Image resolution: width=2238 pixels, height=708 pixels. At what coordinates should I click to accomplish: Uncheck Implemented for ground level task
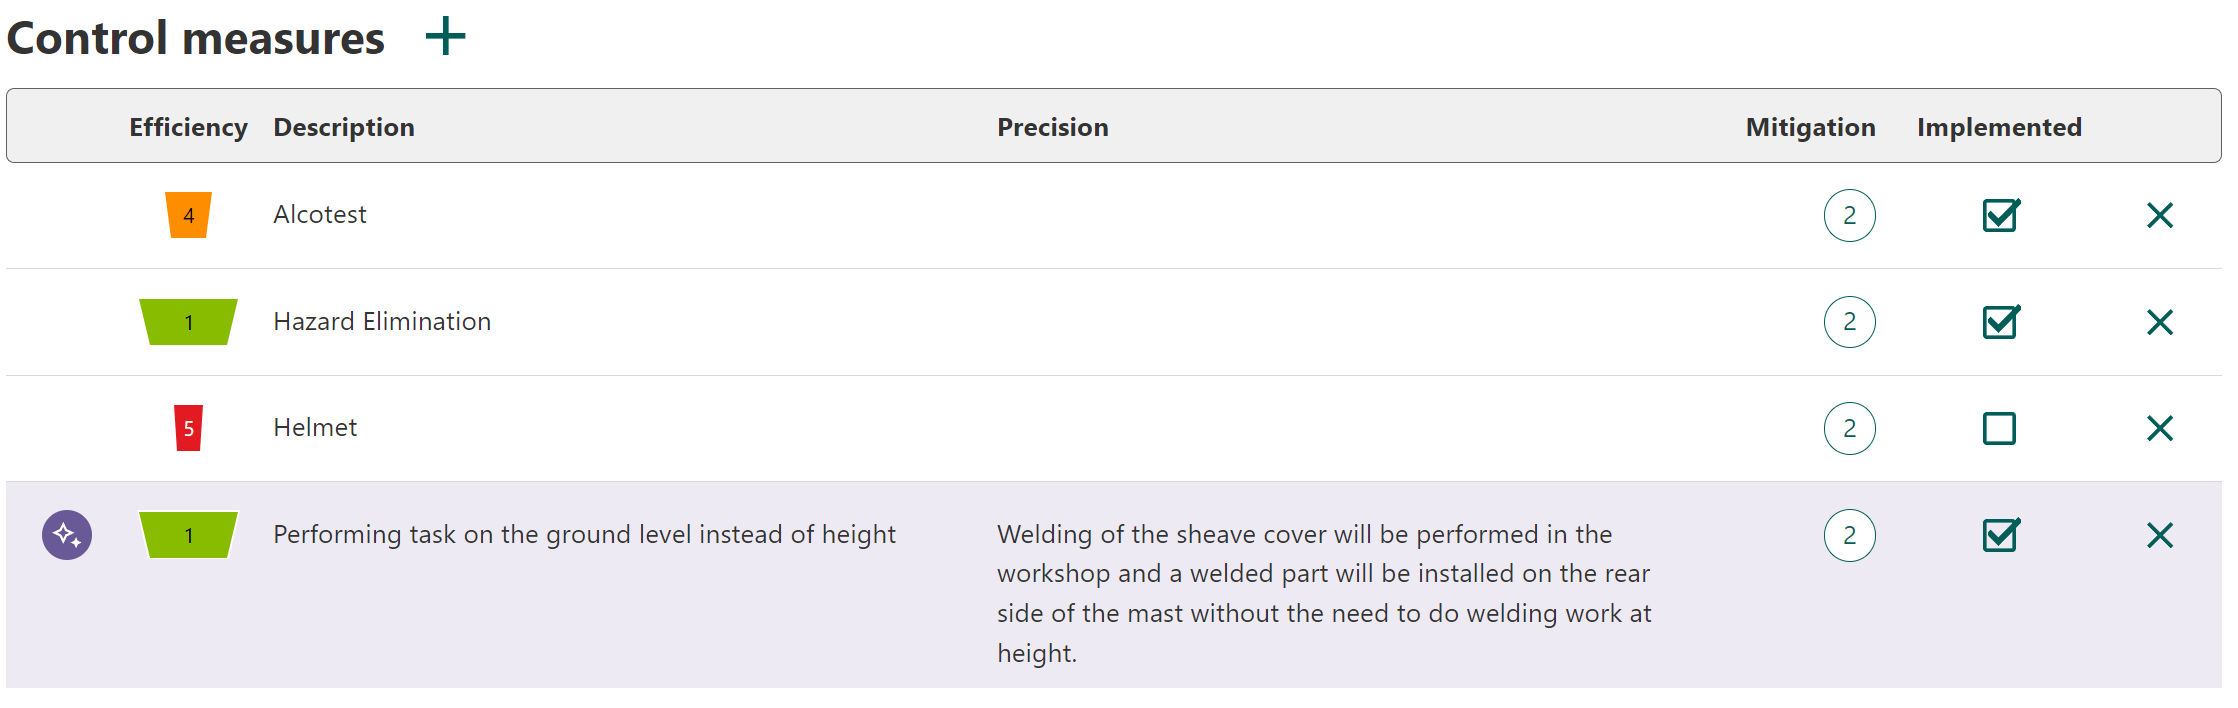coord(2000,535)
